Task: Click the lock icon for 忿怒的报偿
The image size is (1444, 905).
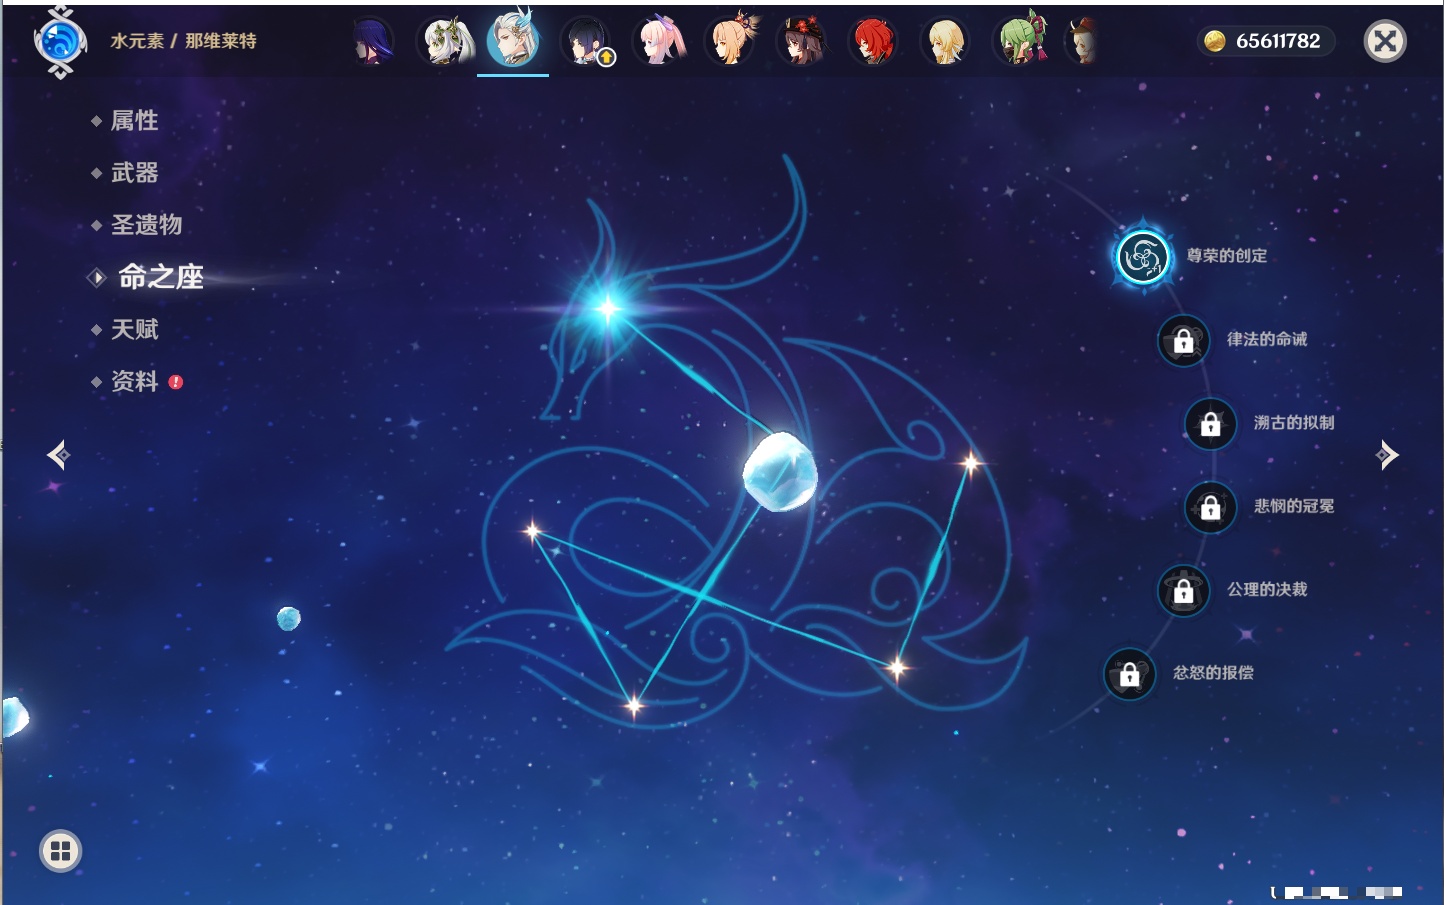Action: [x=1129, y=674]
